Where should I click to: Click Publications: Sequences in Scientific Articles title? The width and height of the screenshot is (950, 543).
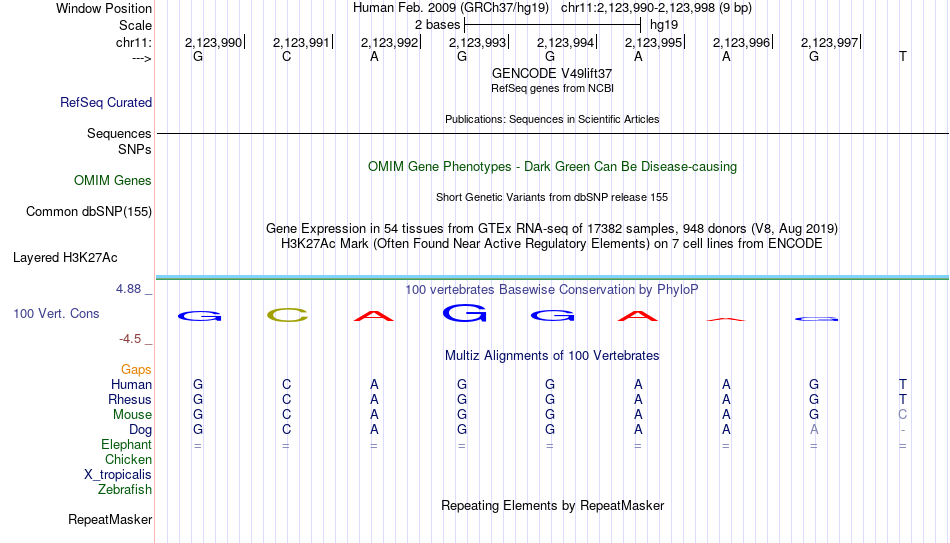coord(552,119)
